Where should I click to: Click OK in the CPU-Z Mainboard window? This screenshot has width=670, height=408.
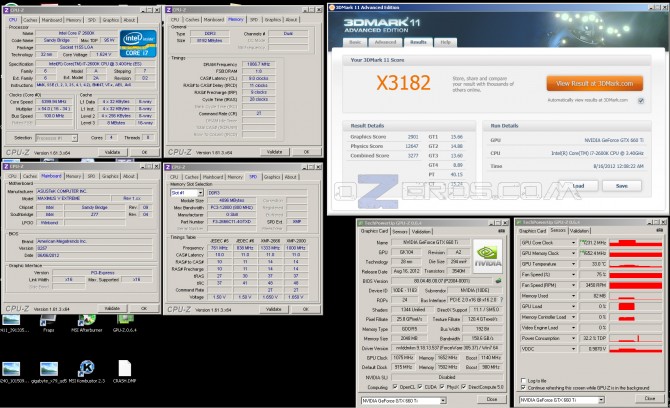pos(144,308)
